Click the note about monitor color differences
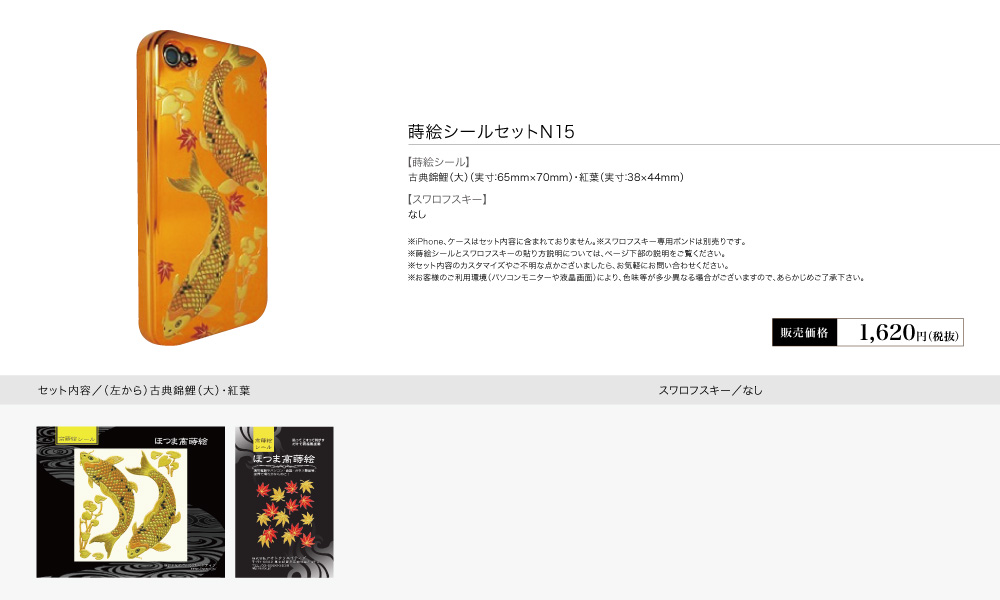Viewport: 1000px width, 600px height. (x=636, y=278)
